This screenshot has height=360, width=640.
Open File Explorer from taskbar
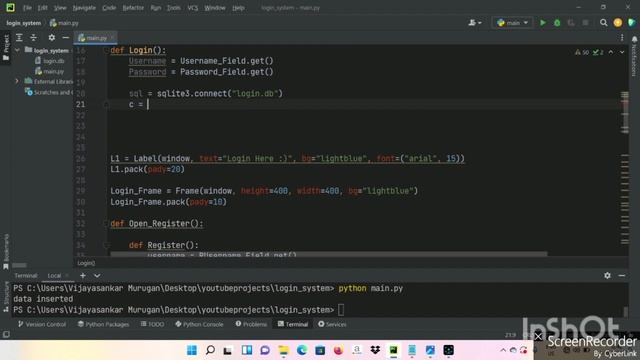(283, 350)
